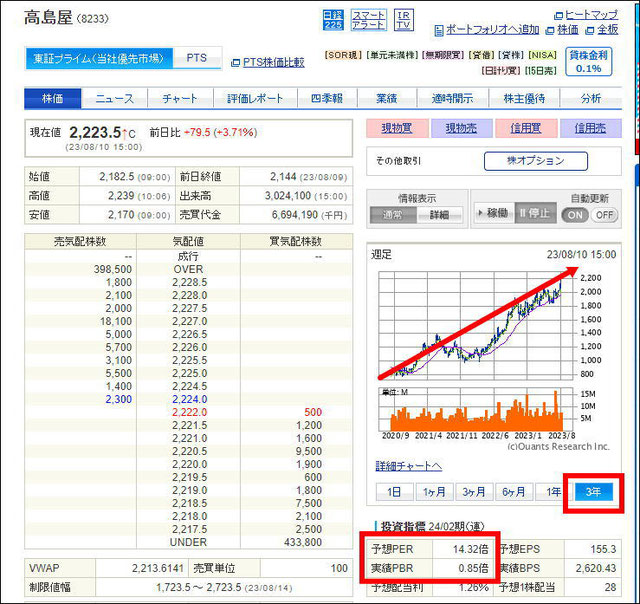This screenshot has width=640, height=604.
Task: Click the 信用買 button
Action: (x=526, y=129)
